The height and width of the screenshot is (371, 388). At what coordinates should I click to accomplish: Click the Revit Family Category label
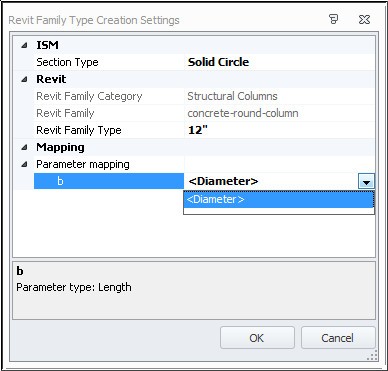89,96
